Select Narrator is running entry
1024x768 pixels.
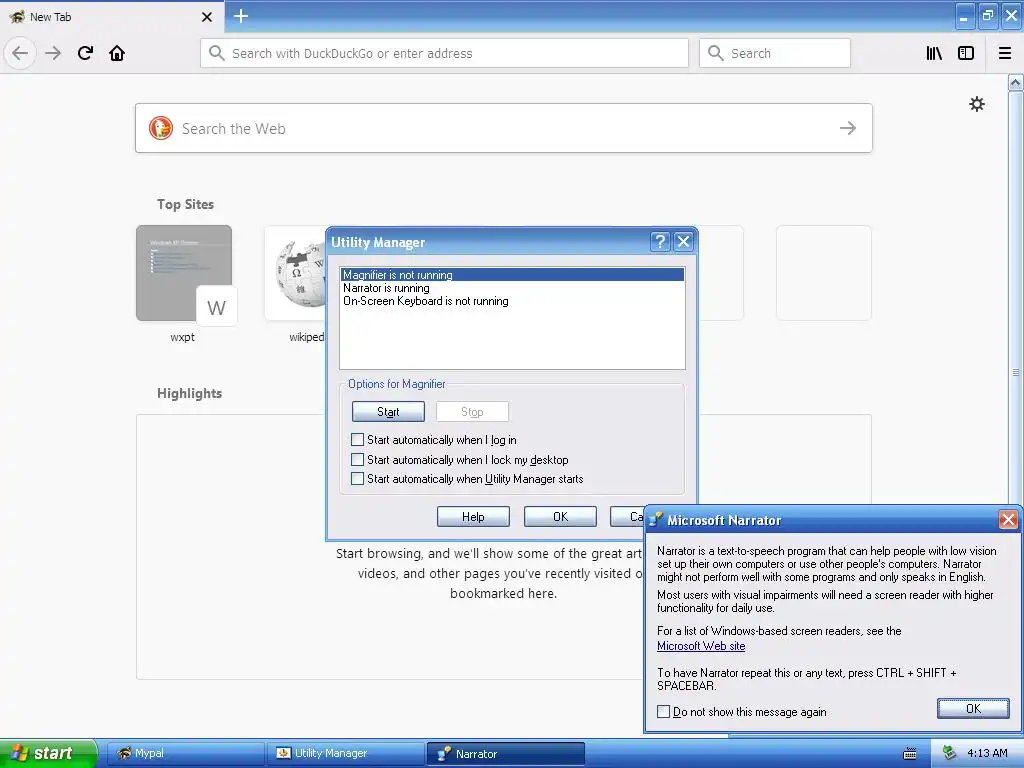512,288
